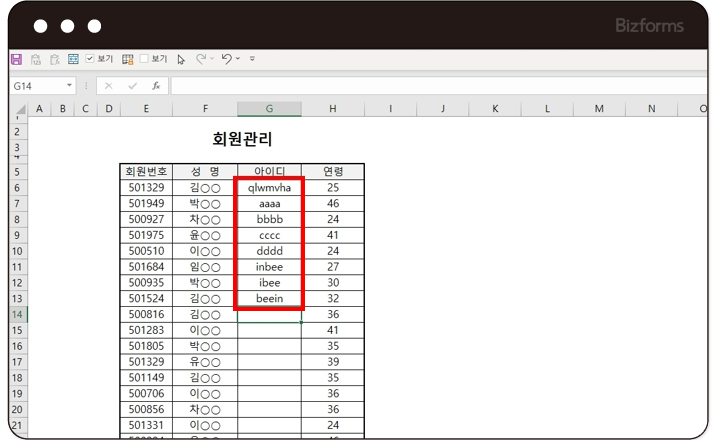The image size is (715, 440).
Task: Click the 아이디 header cell
Action: [x=269, y=171]
